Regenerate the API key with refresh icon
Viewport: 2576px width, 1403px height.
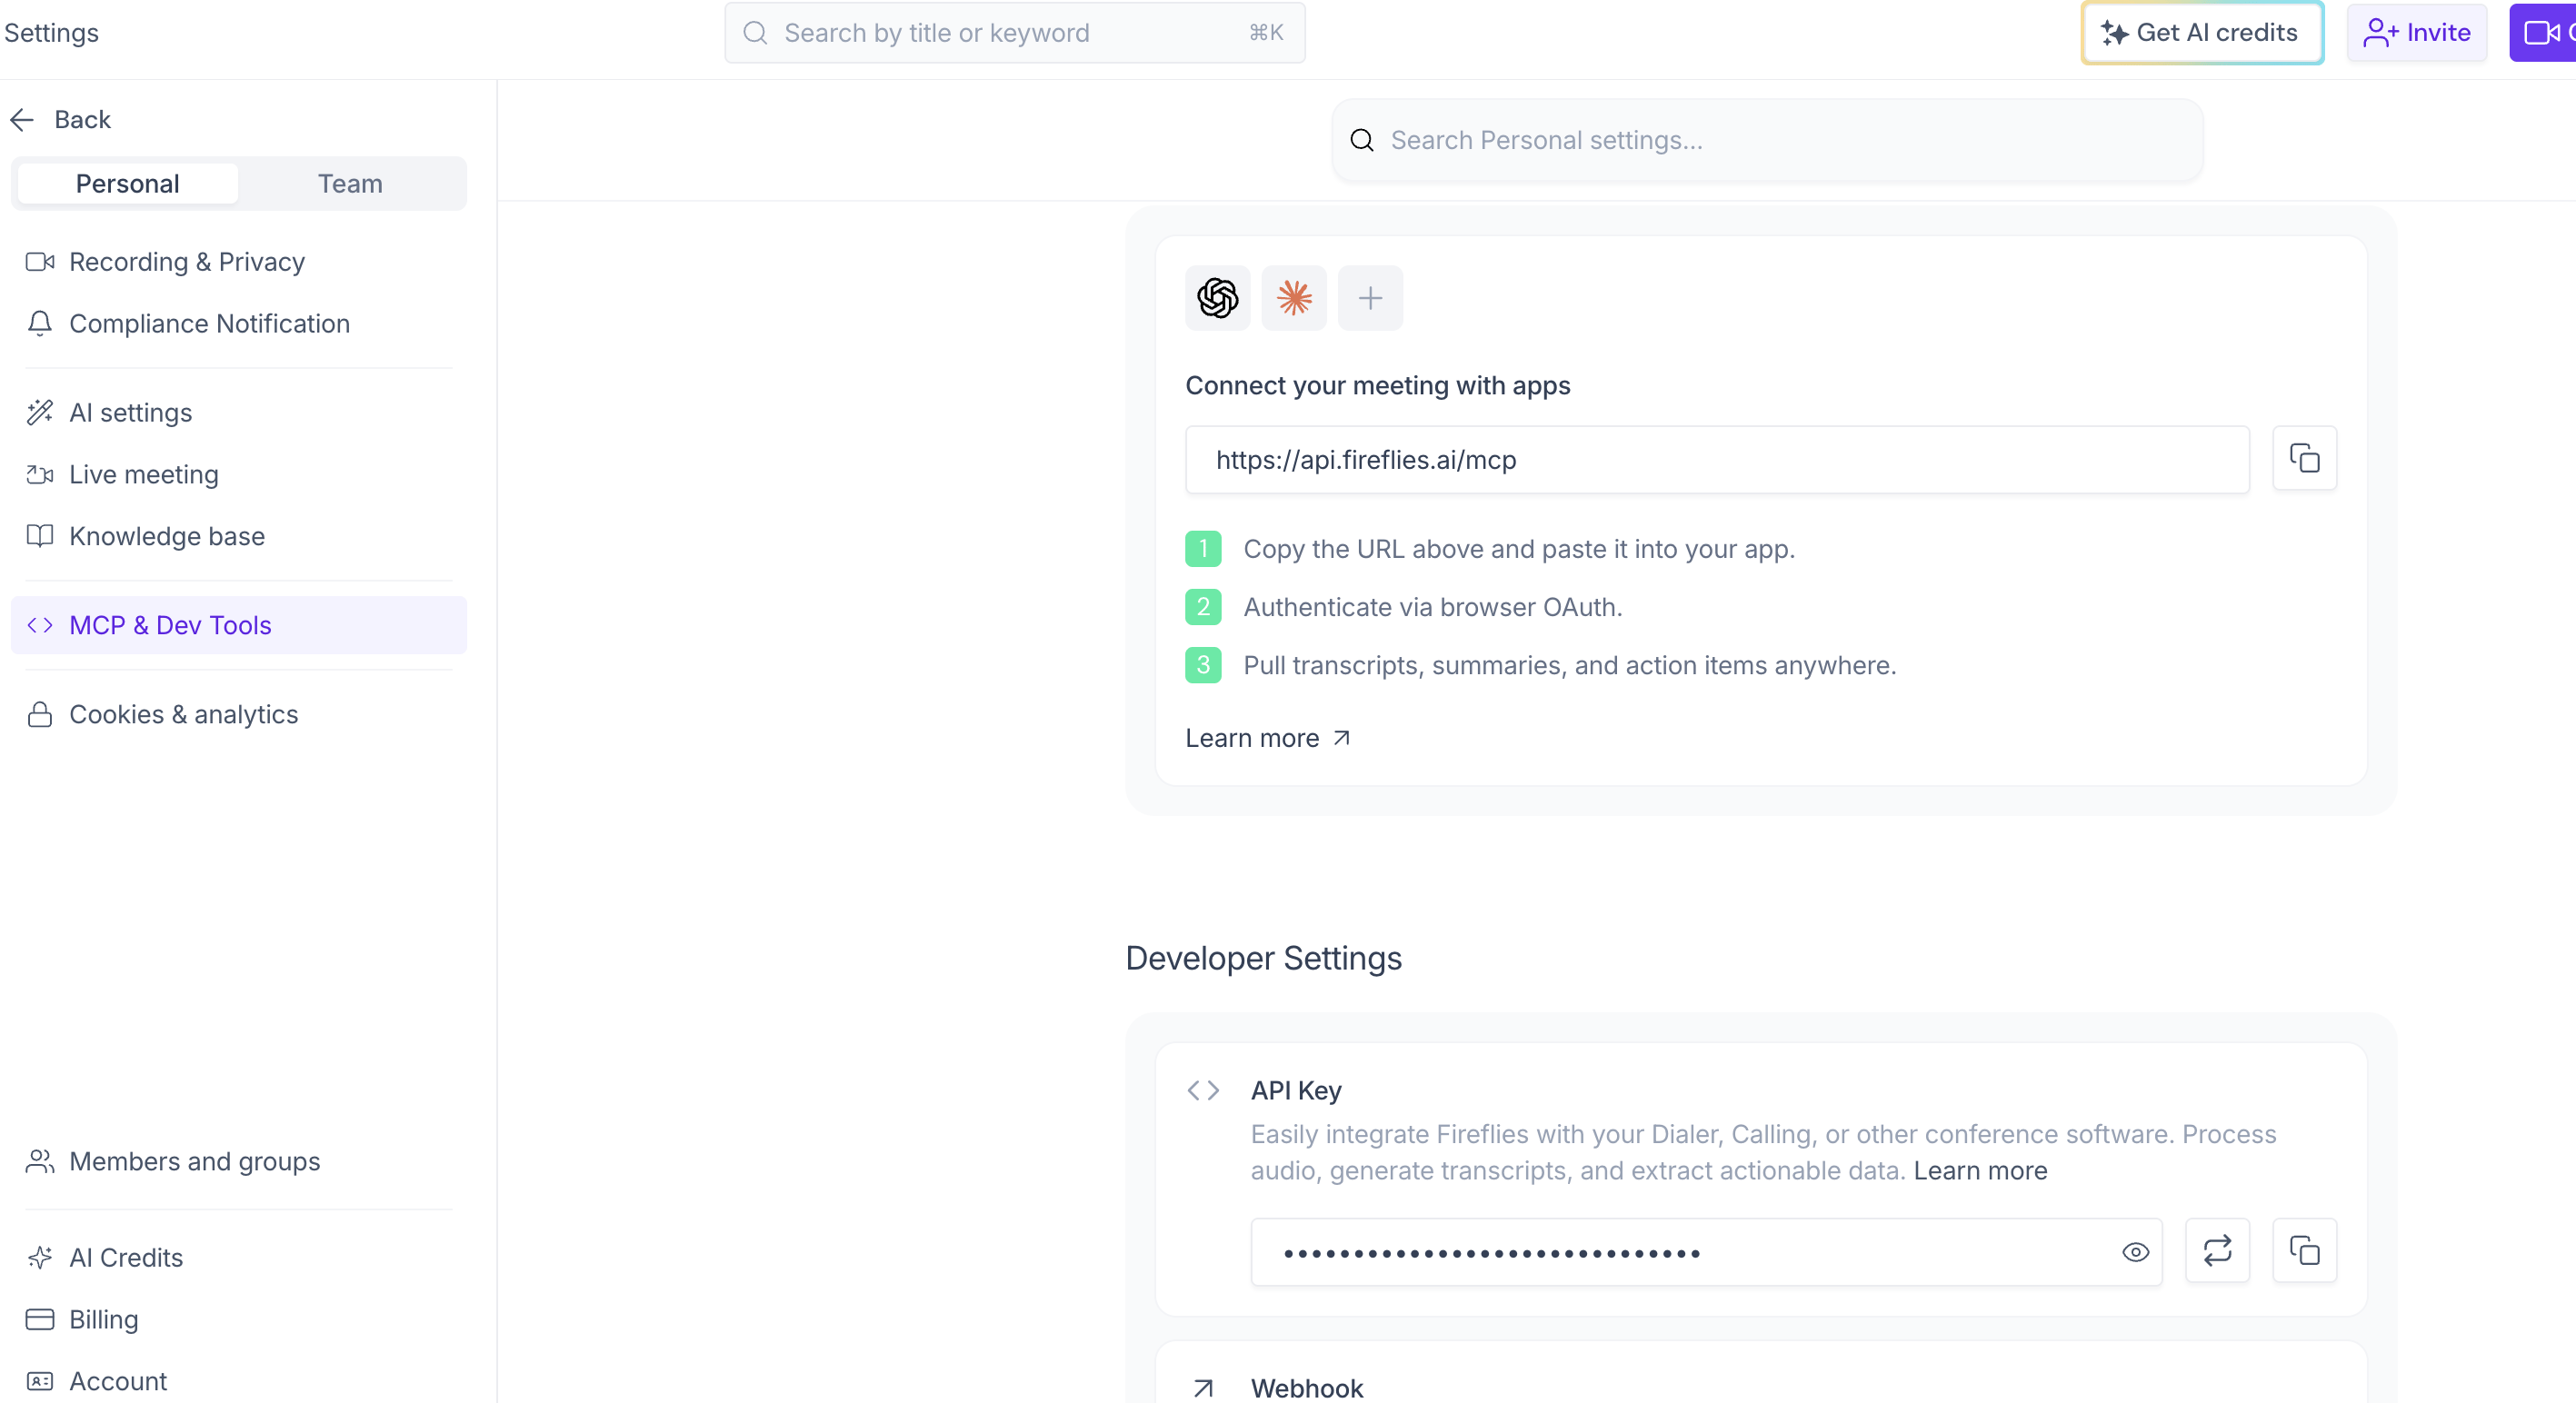[x=2217, y=1250]
